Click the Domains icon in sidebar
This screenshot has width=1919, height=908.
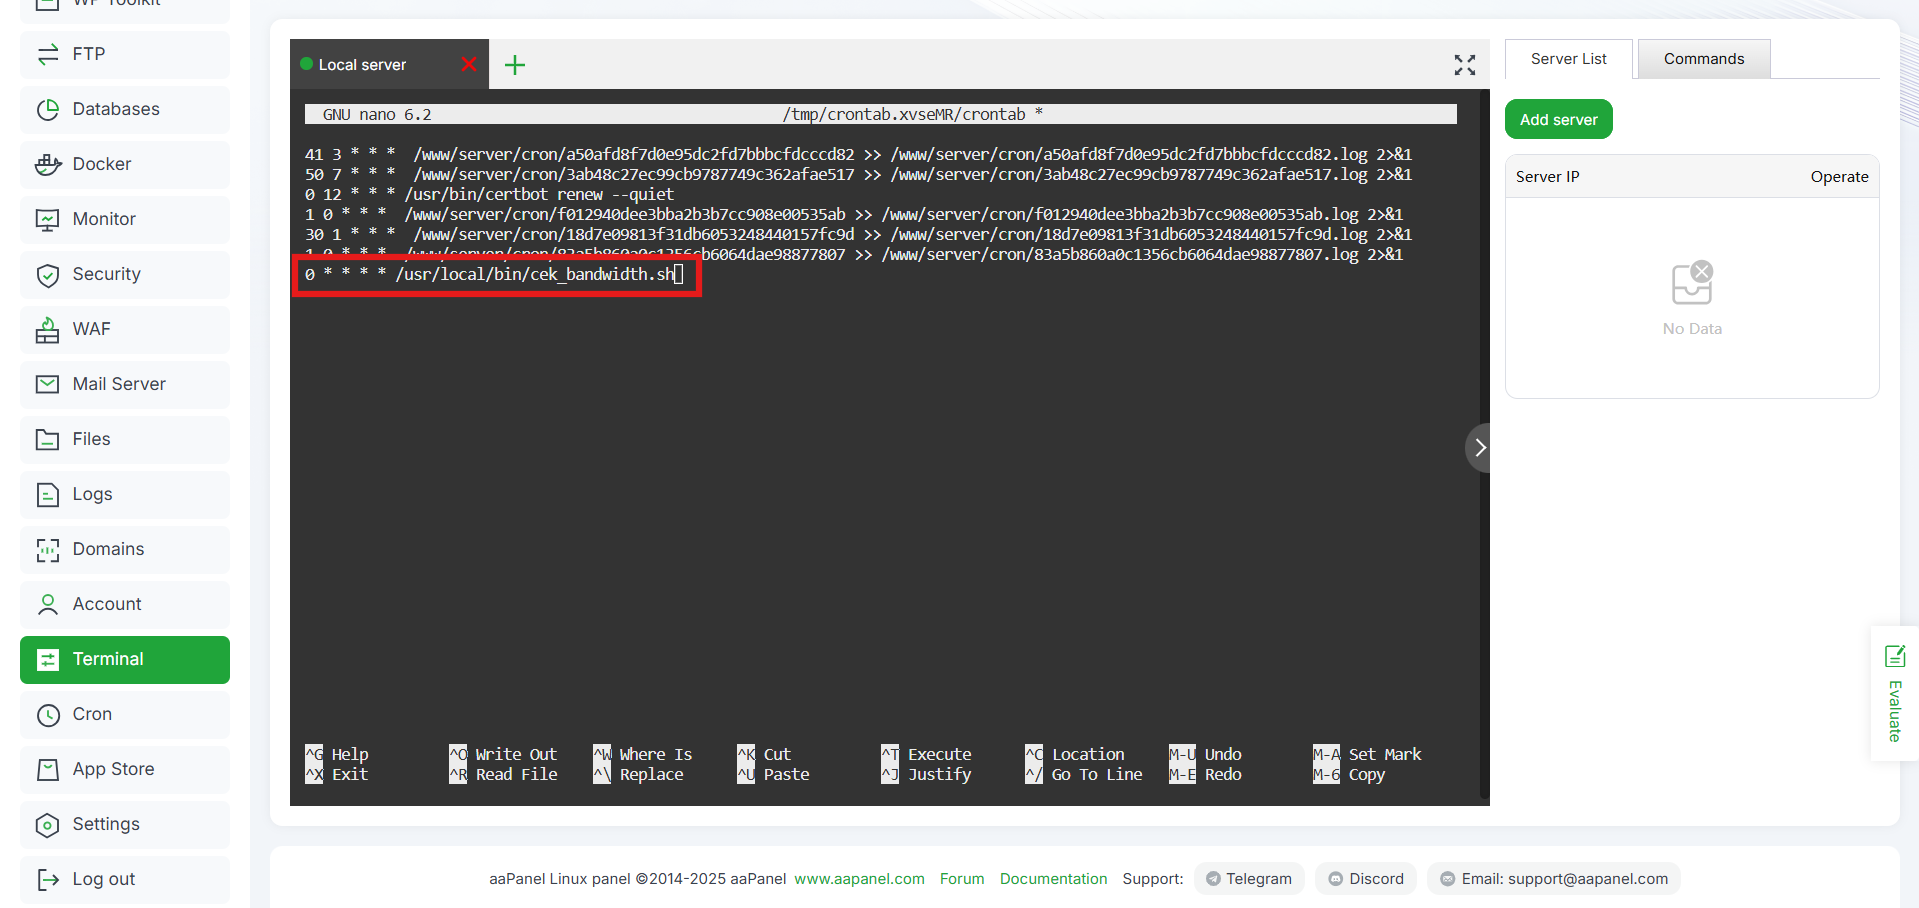48,549
